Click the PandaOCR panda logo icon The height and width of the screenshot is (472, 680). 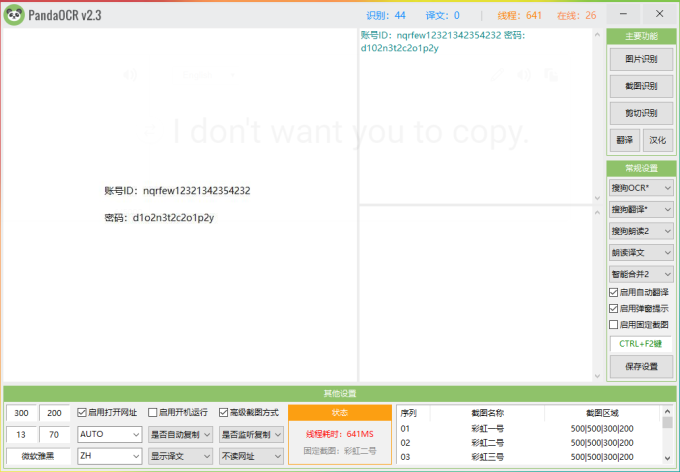(14, 15)
